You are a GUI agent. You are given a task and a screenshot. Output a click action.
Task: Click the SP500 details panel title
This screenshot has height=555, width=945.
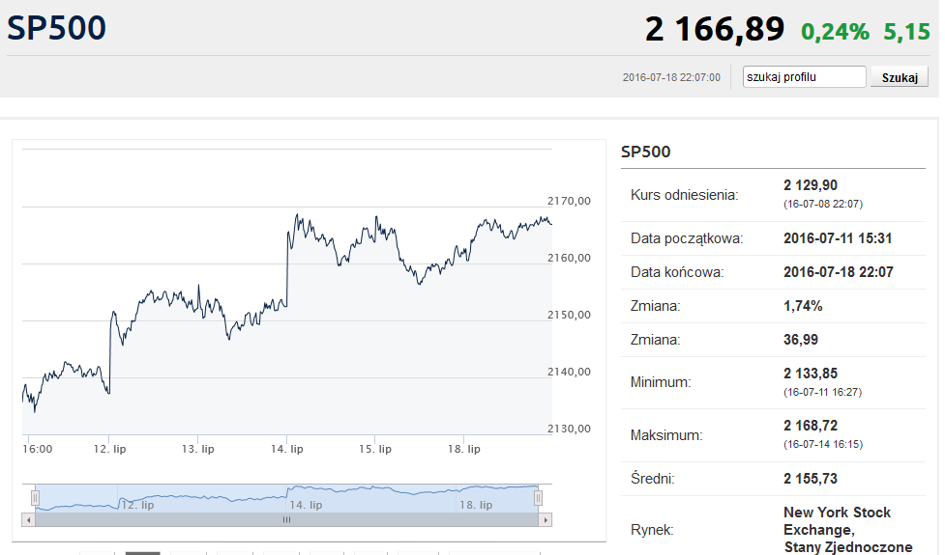(645, 152)
